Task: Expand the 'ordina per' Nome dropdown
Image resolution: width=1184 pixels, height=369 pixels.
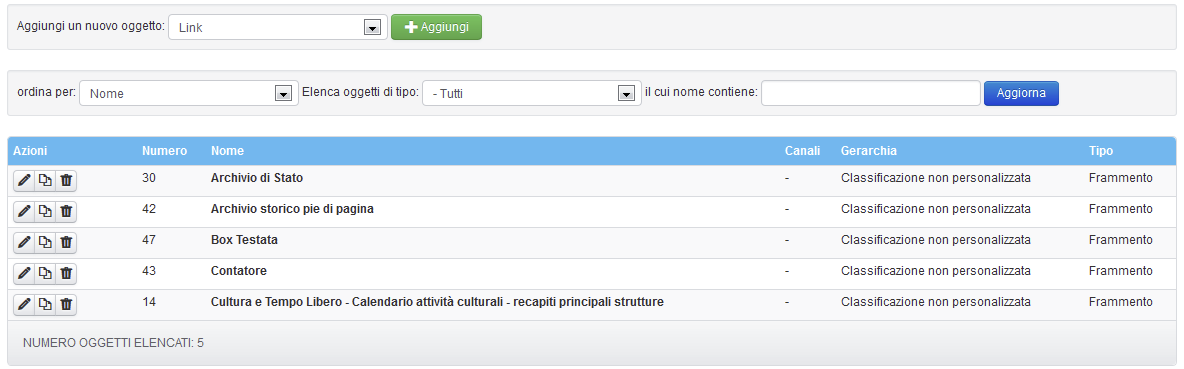Action: (x=189, y=94)
